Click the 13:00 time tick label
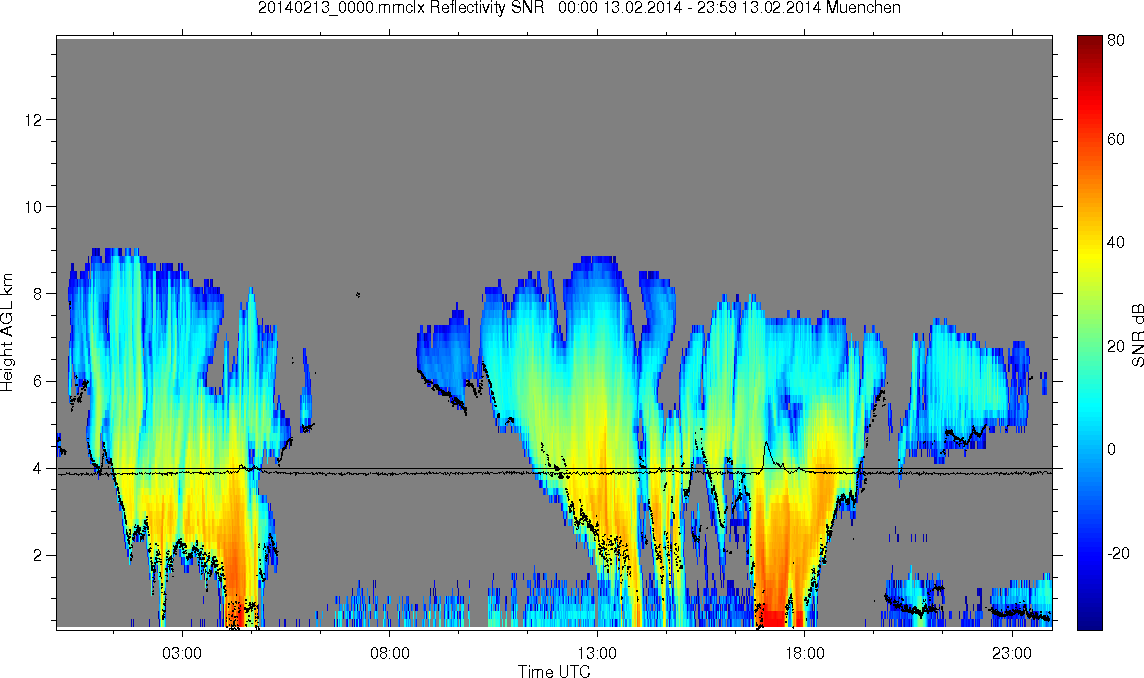This screenshot has height=678, width=1144. 597,652
